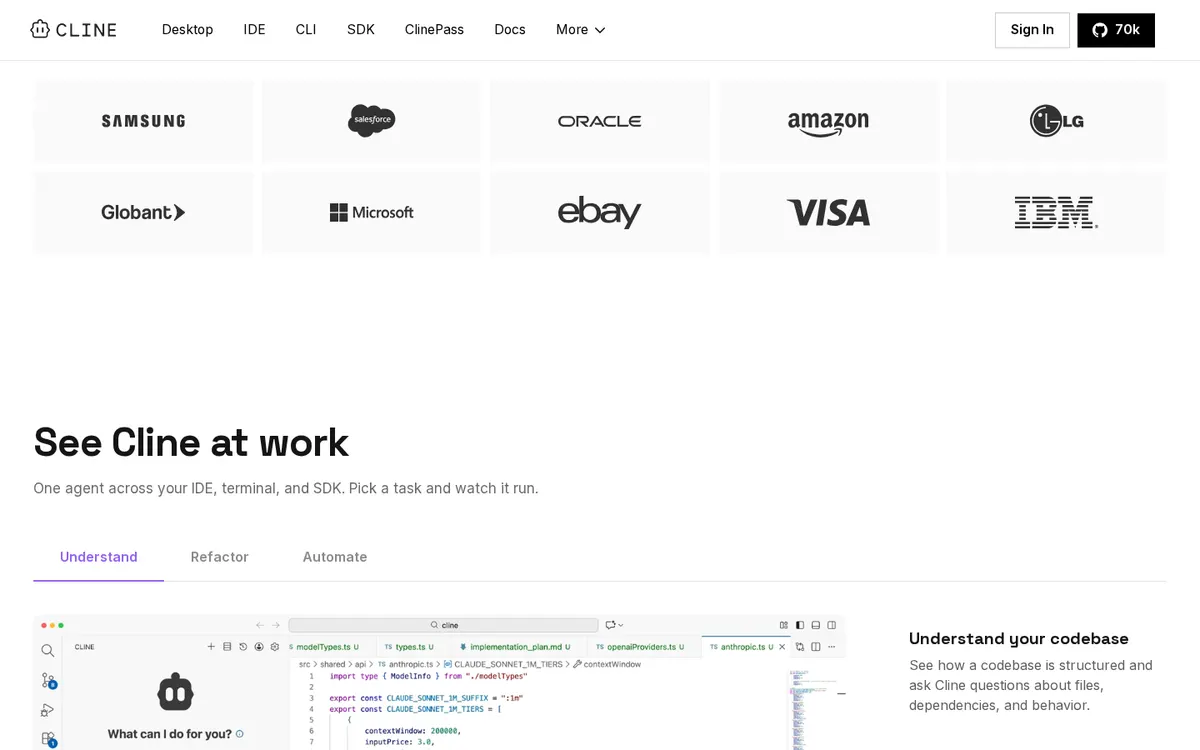
Task: Click the Microsoft logo card
Action: 372,212
